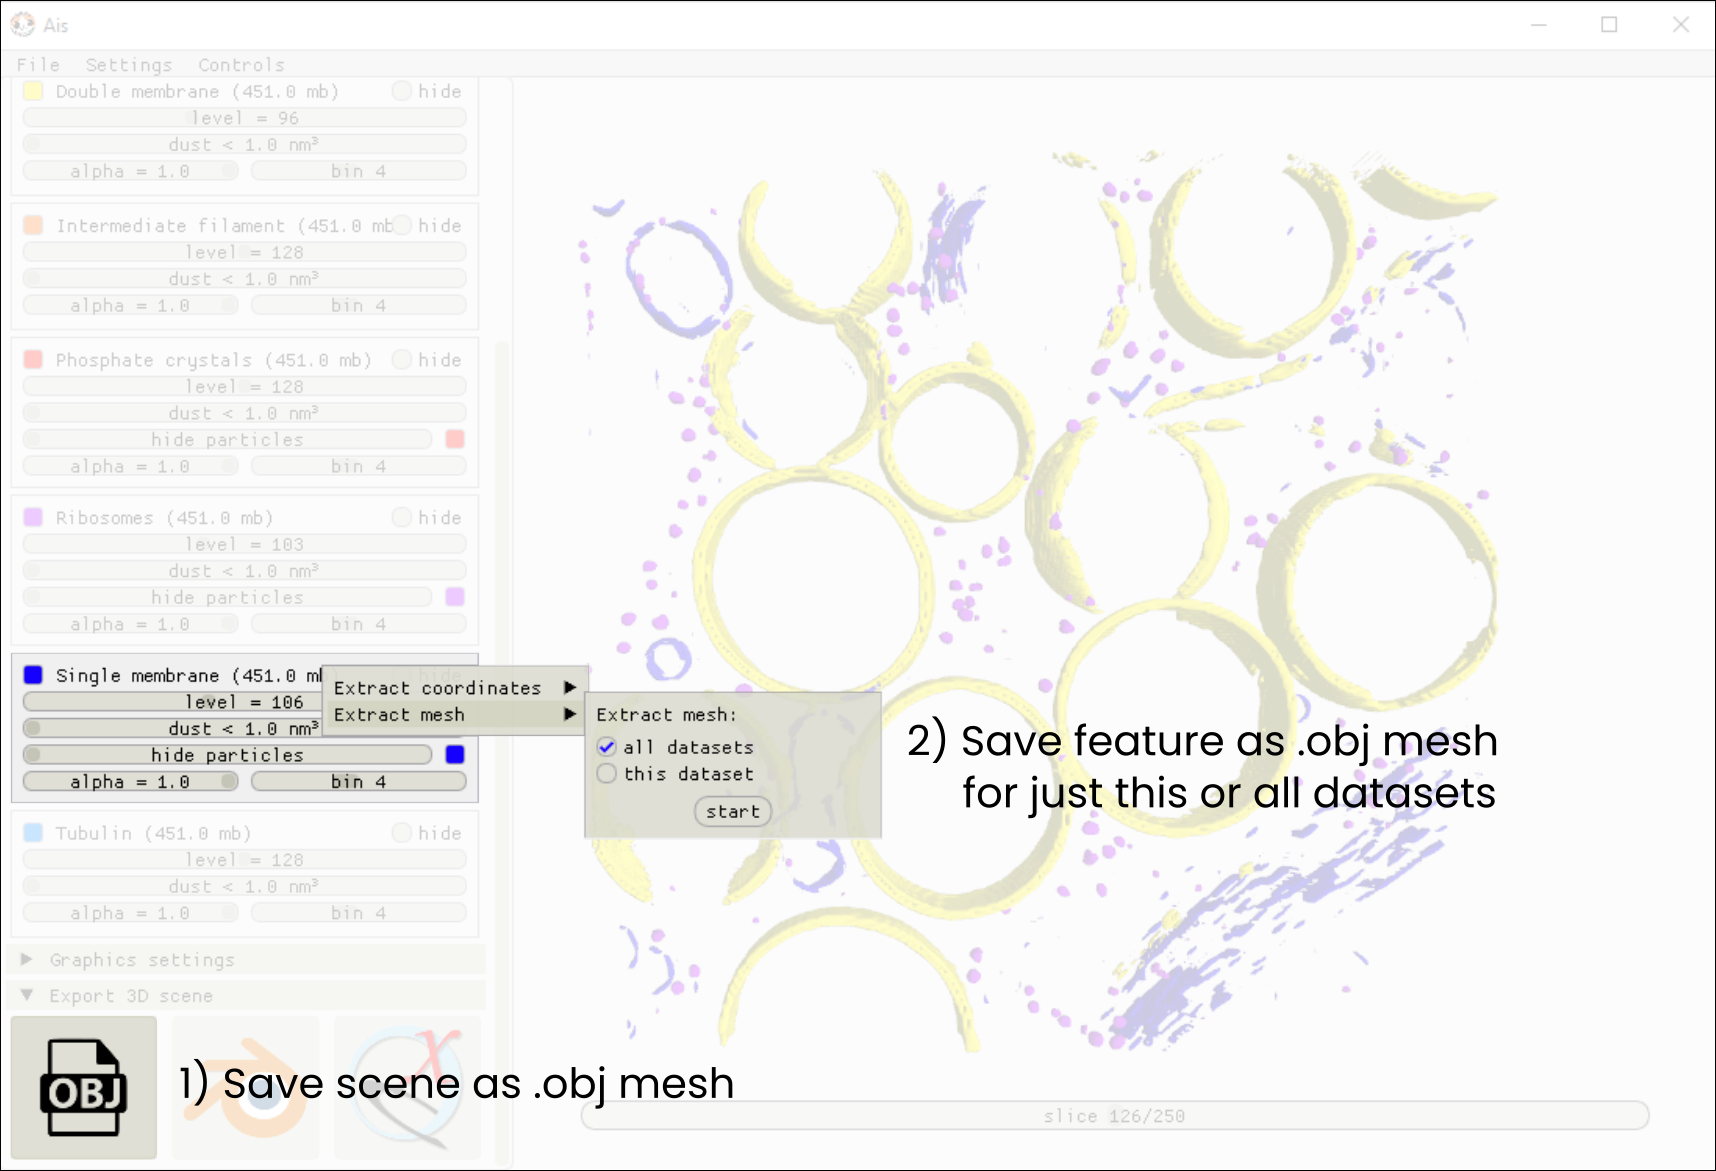This screenshot has height=1171, width=1716.
Task: Click the Tubulin light blue color swatch
Action: (x=33, y=833)
